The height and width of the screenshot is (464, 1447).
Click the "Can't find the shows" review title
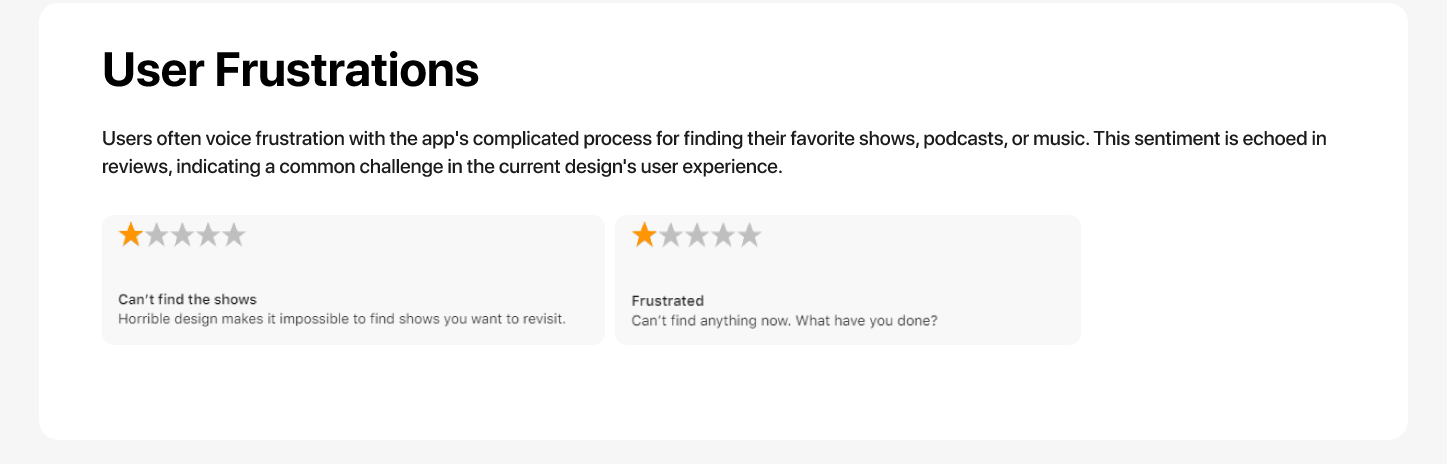click(187, 299)
